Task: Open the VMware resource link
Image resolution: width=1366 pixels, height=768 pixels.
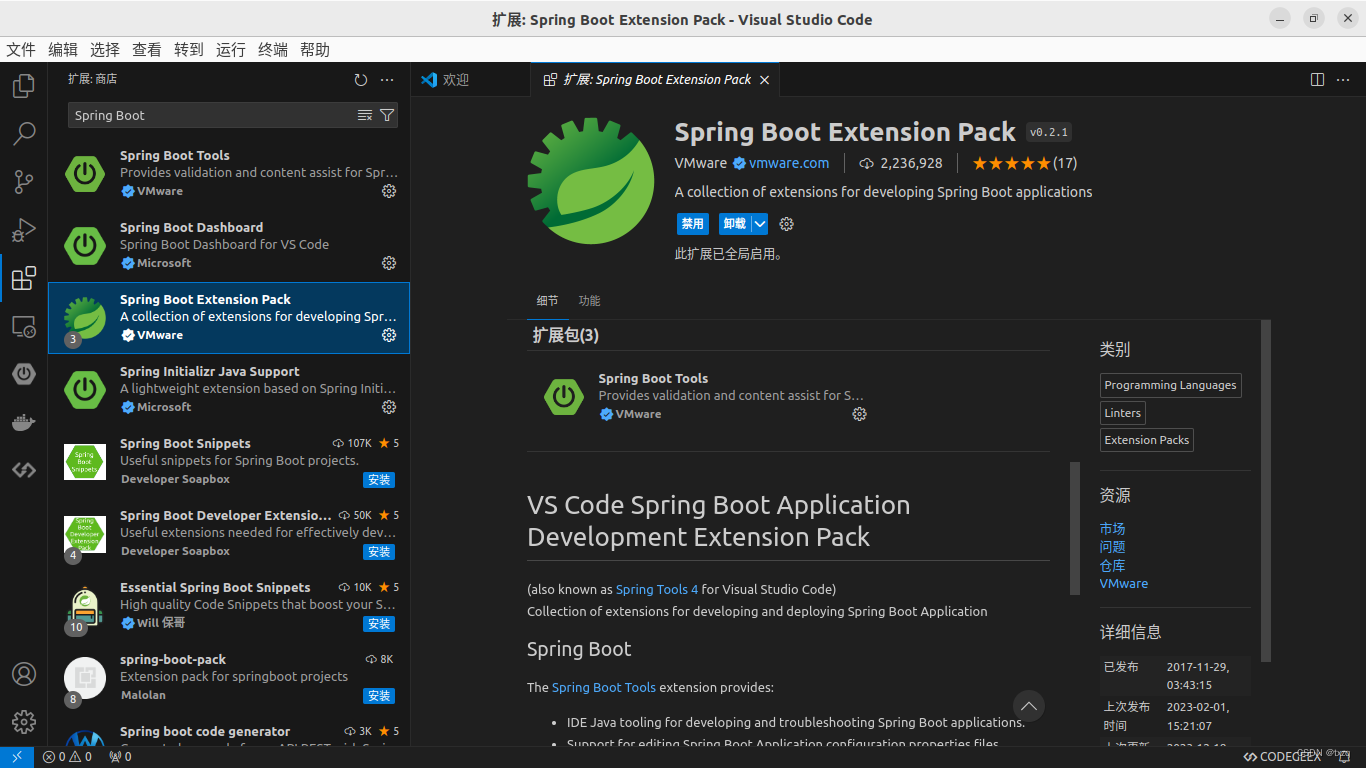Action: point(1124,584)
